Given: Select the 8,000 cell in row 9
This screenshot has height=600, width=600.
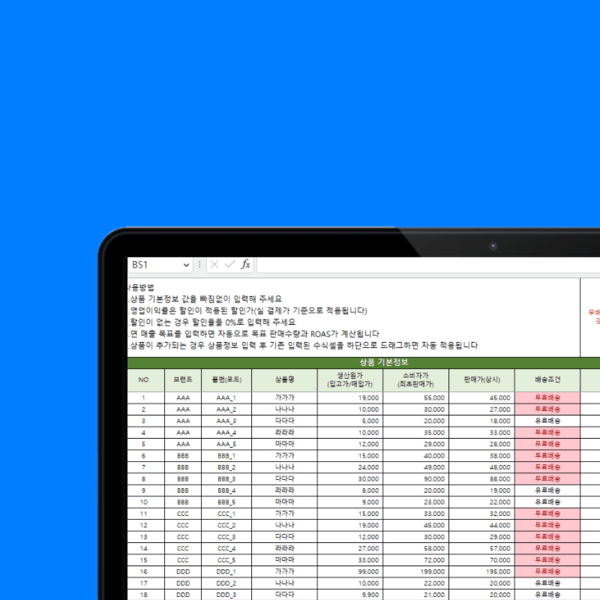Looking at the screenshot, I should click(x=350, y=491).
